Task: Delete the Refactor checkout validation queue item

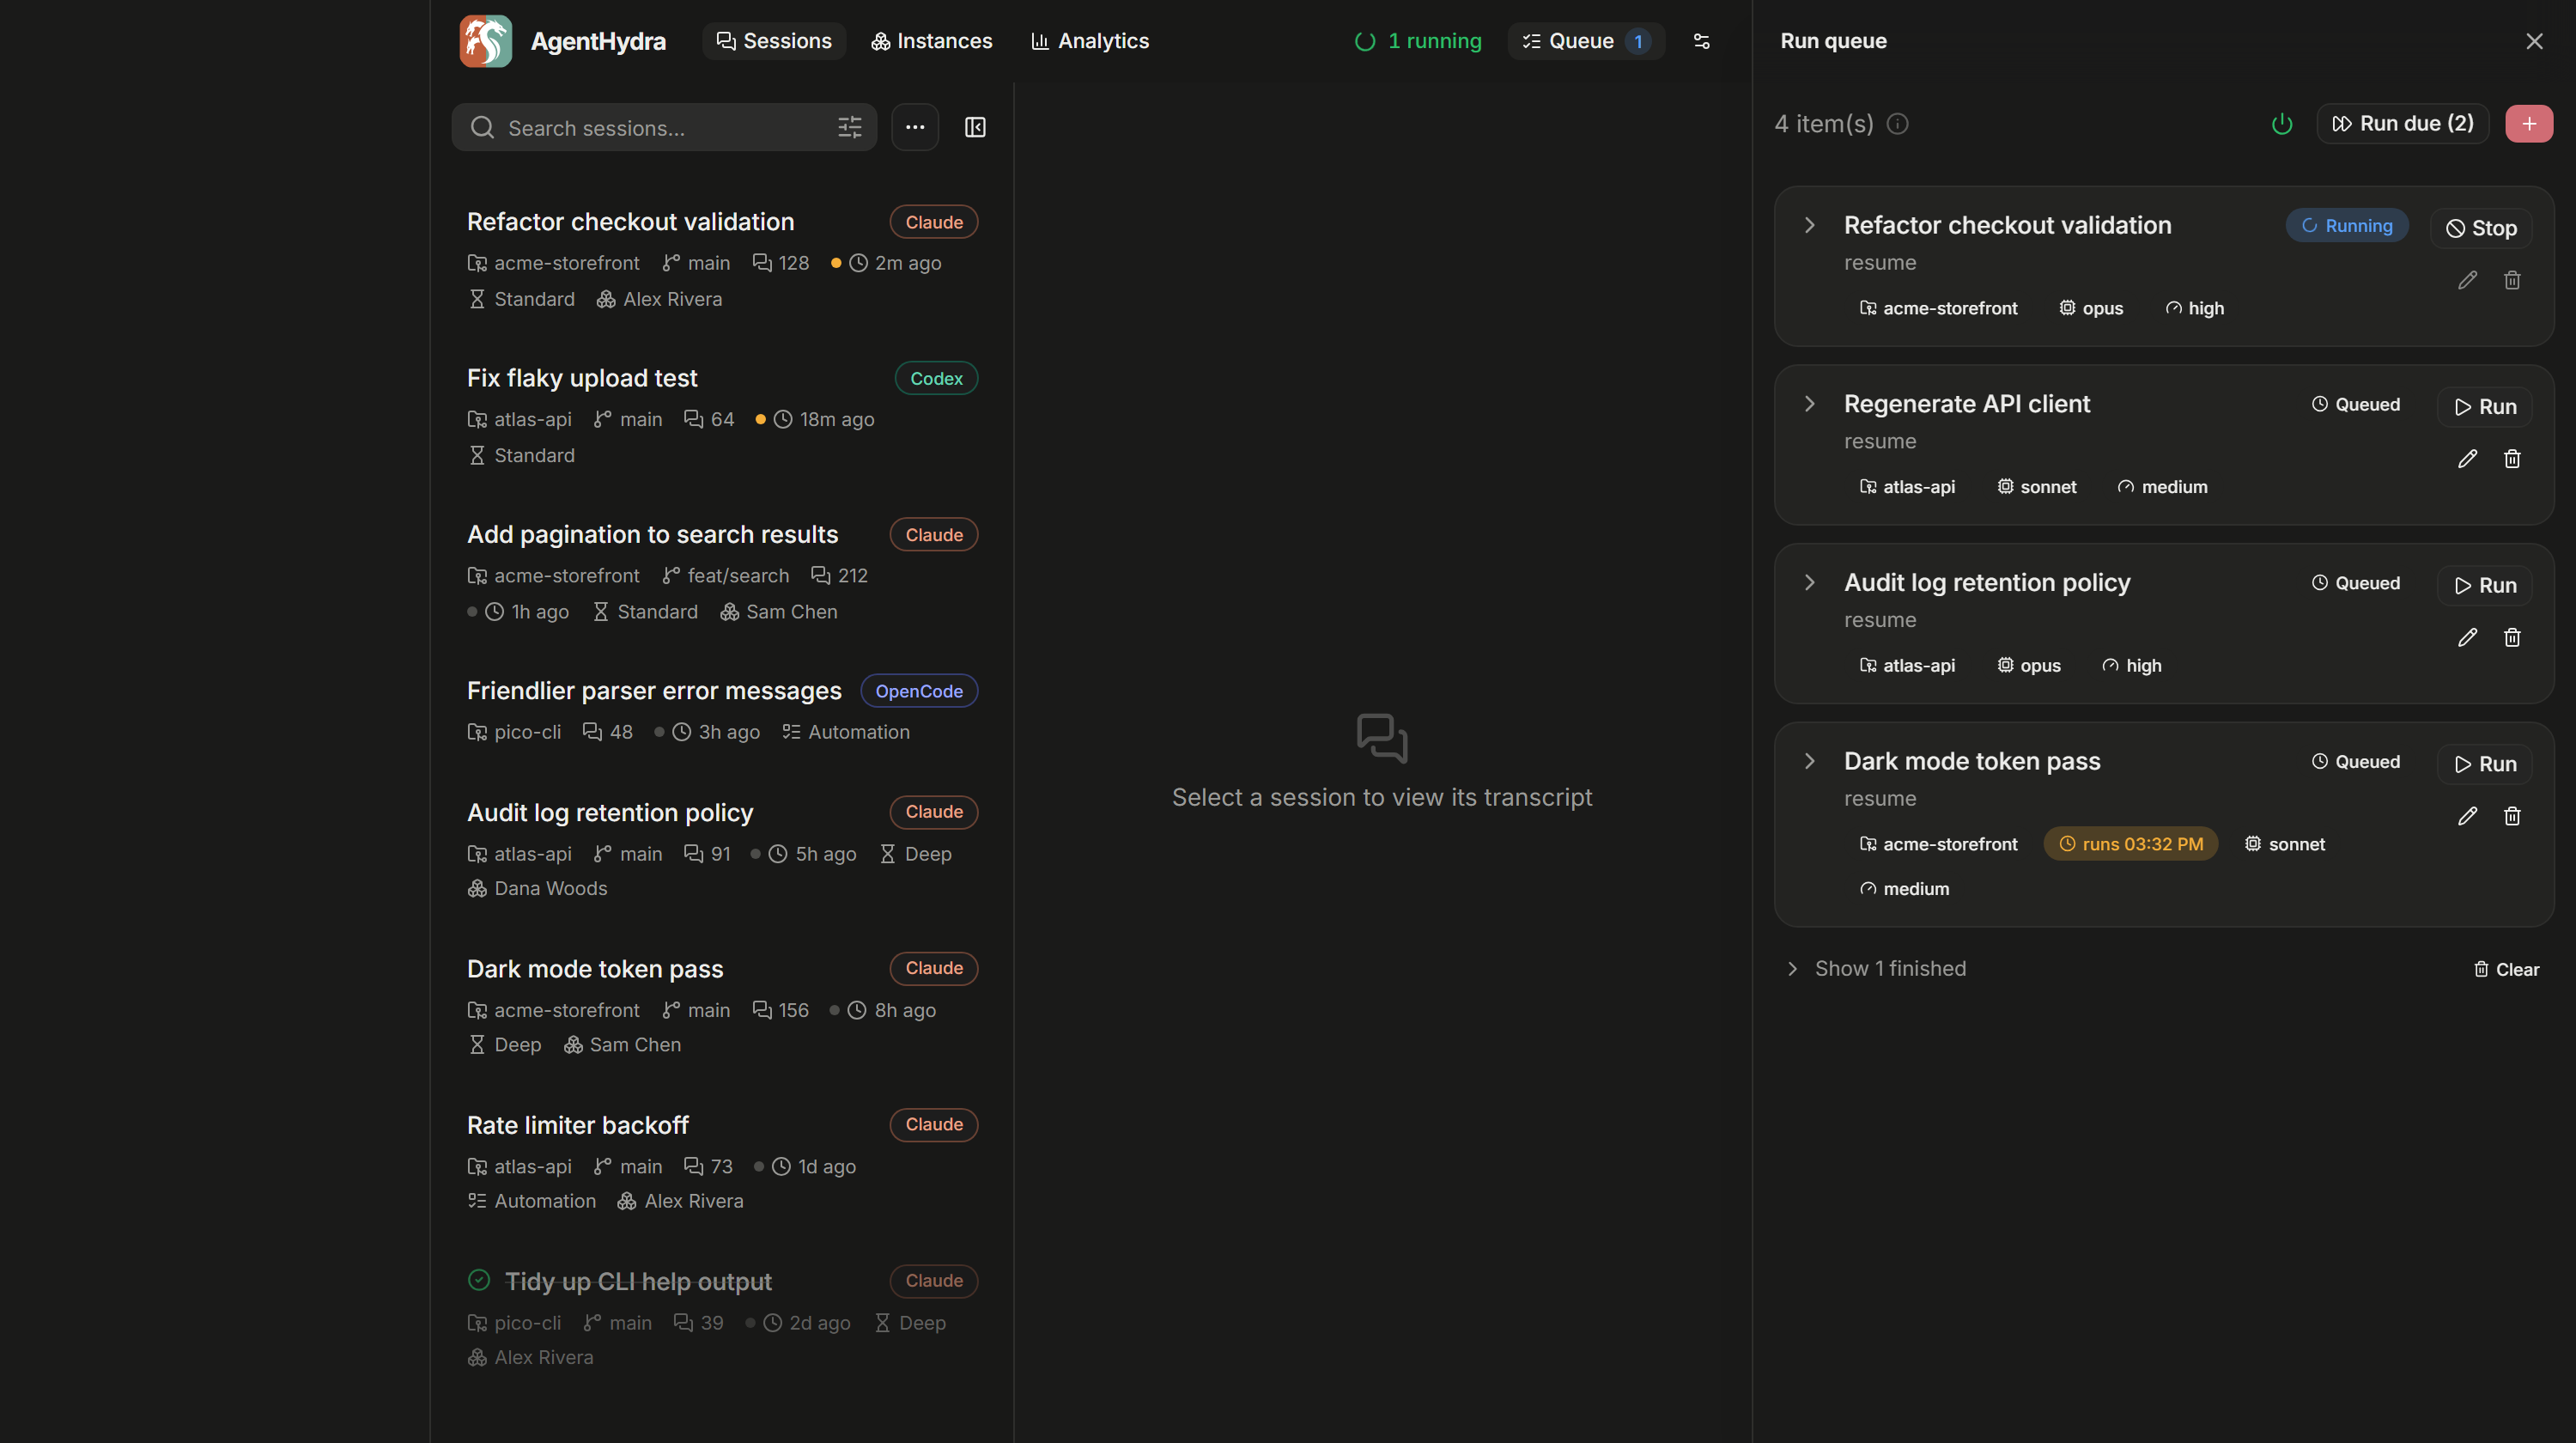Action: pyautogui.click(x=2511, y=280)
